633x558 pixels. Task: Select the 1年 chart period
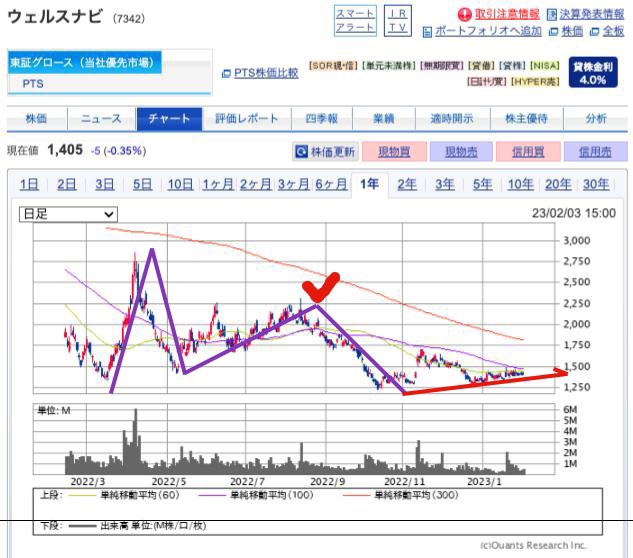[x=369, y=185]
